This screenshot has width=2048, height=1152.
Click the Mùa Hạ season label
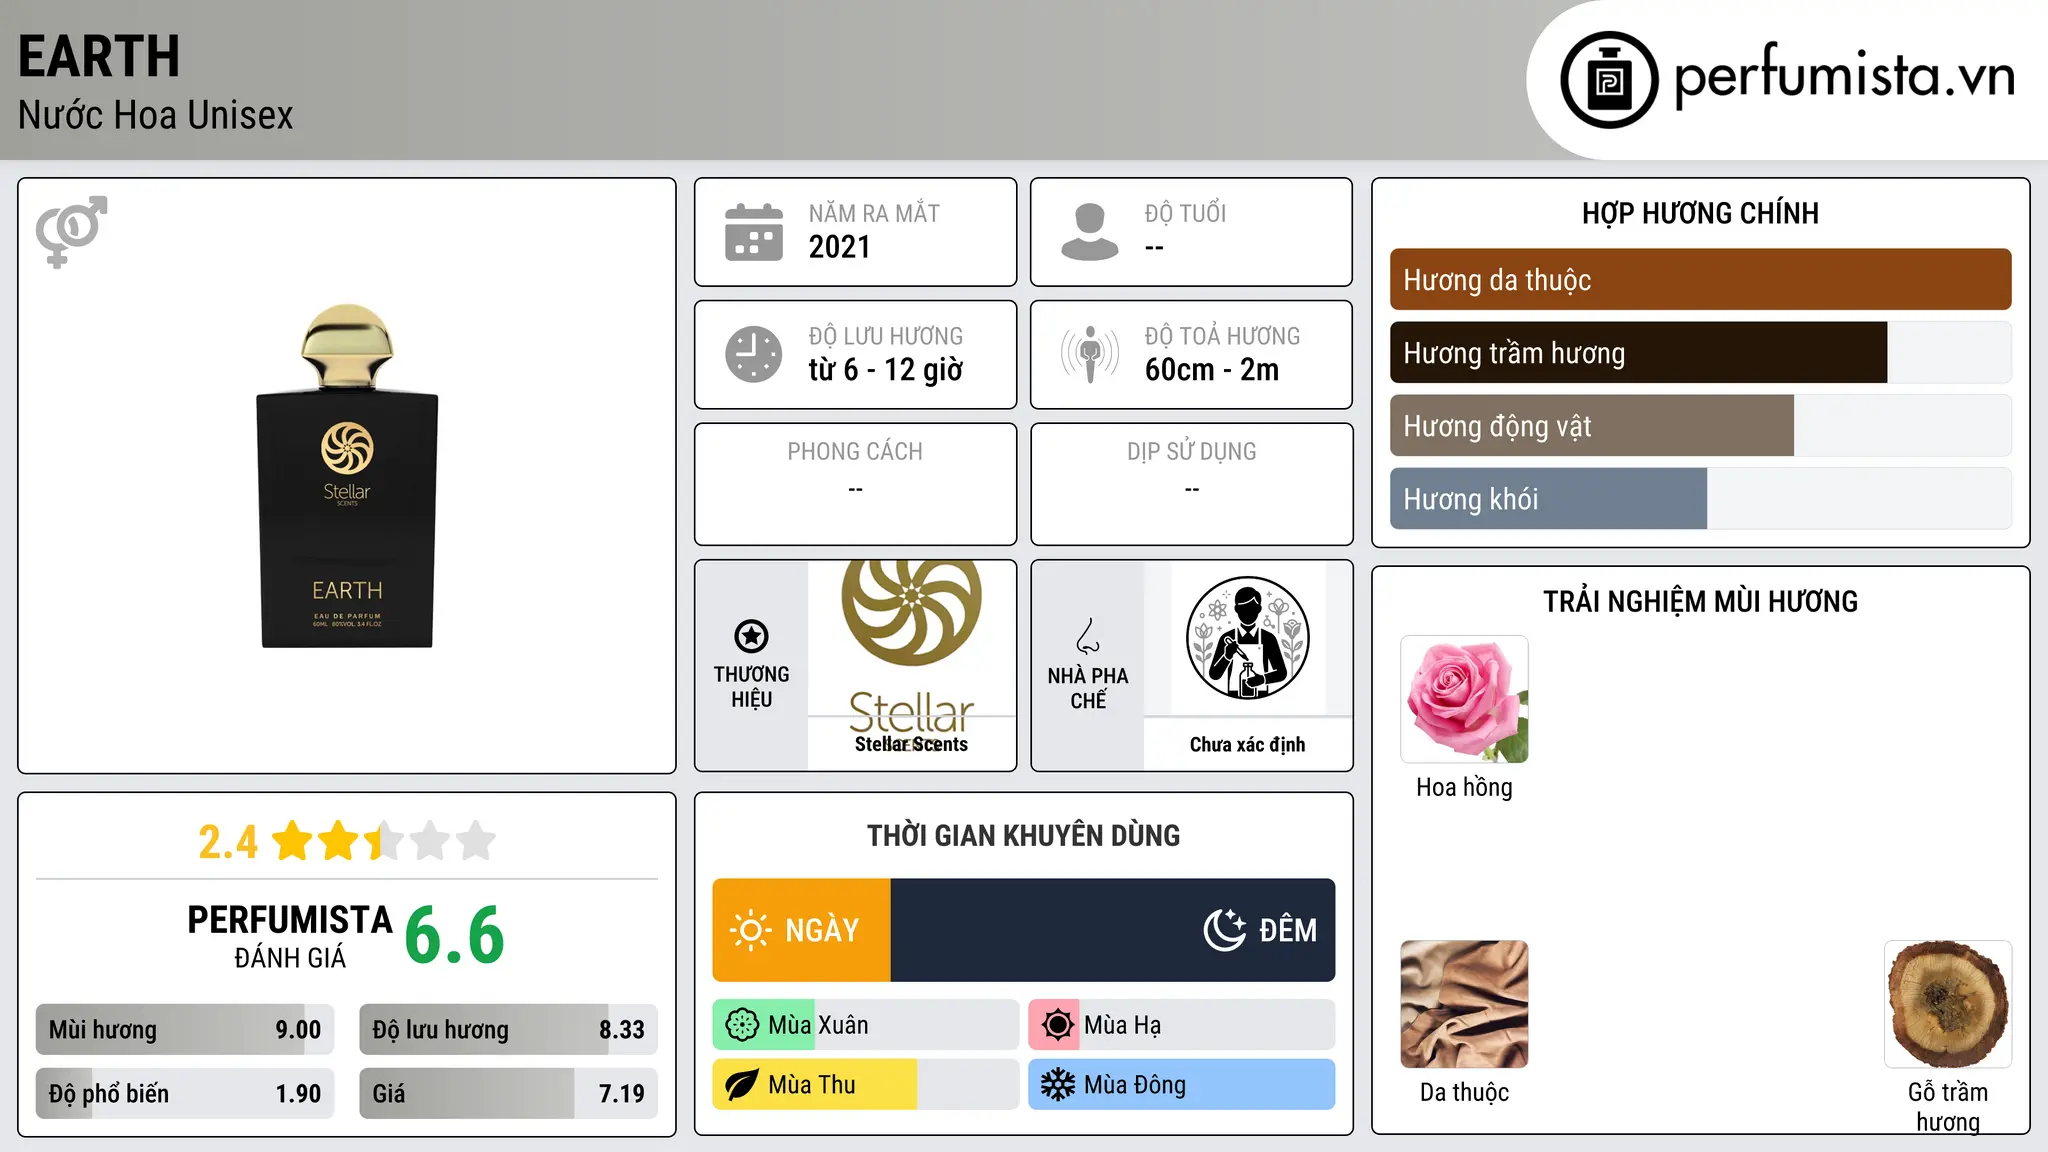[1123, 1025]
